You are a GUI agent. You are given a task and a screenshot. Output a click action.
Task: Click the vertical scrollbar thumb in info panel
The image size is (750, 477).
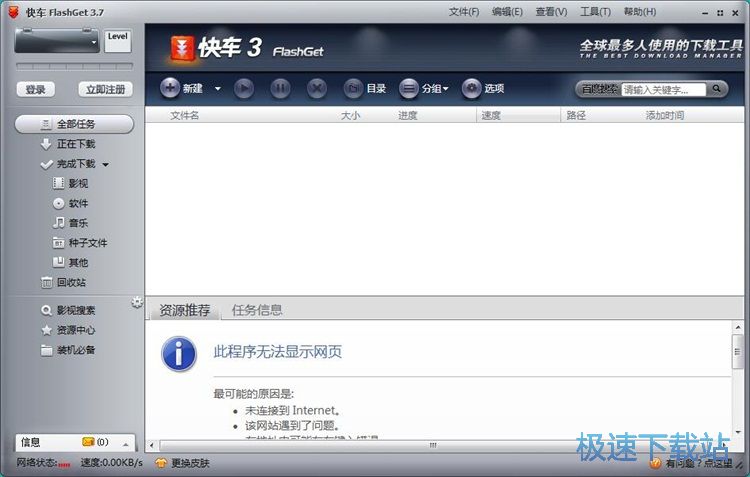[738, 352]
